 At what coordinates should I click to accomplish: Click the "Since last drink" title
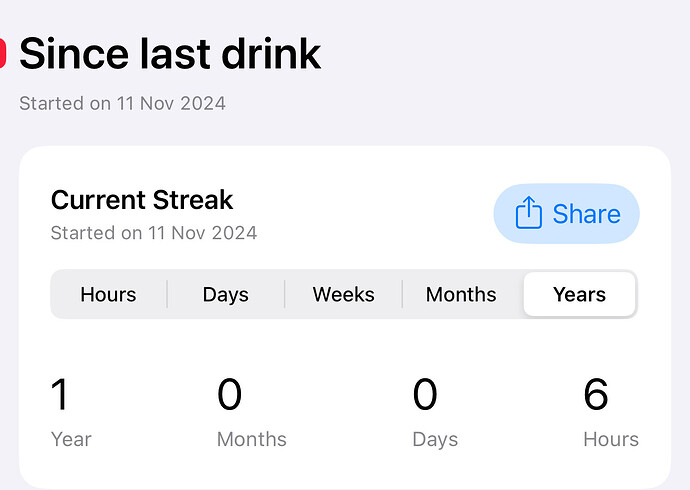point(170,53)
